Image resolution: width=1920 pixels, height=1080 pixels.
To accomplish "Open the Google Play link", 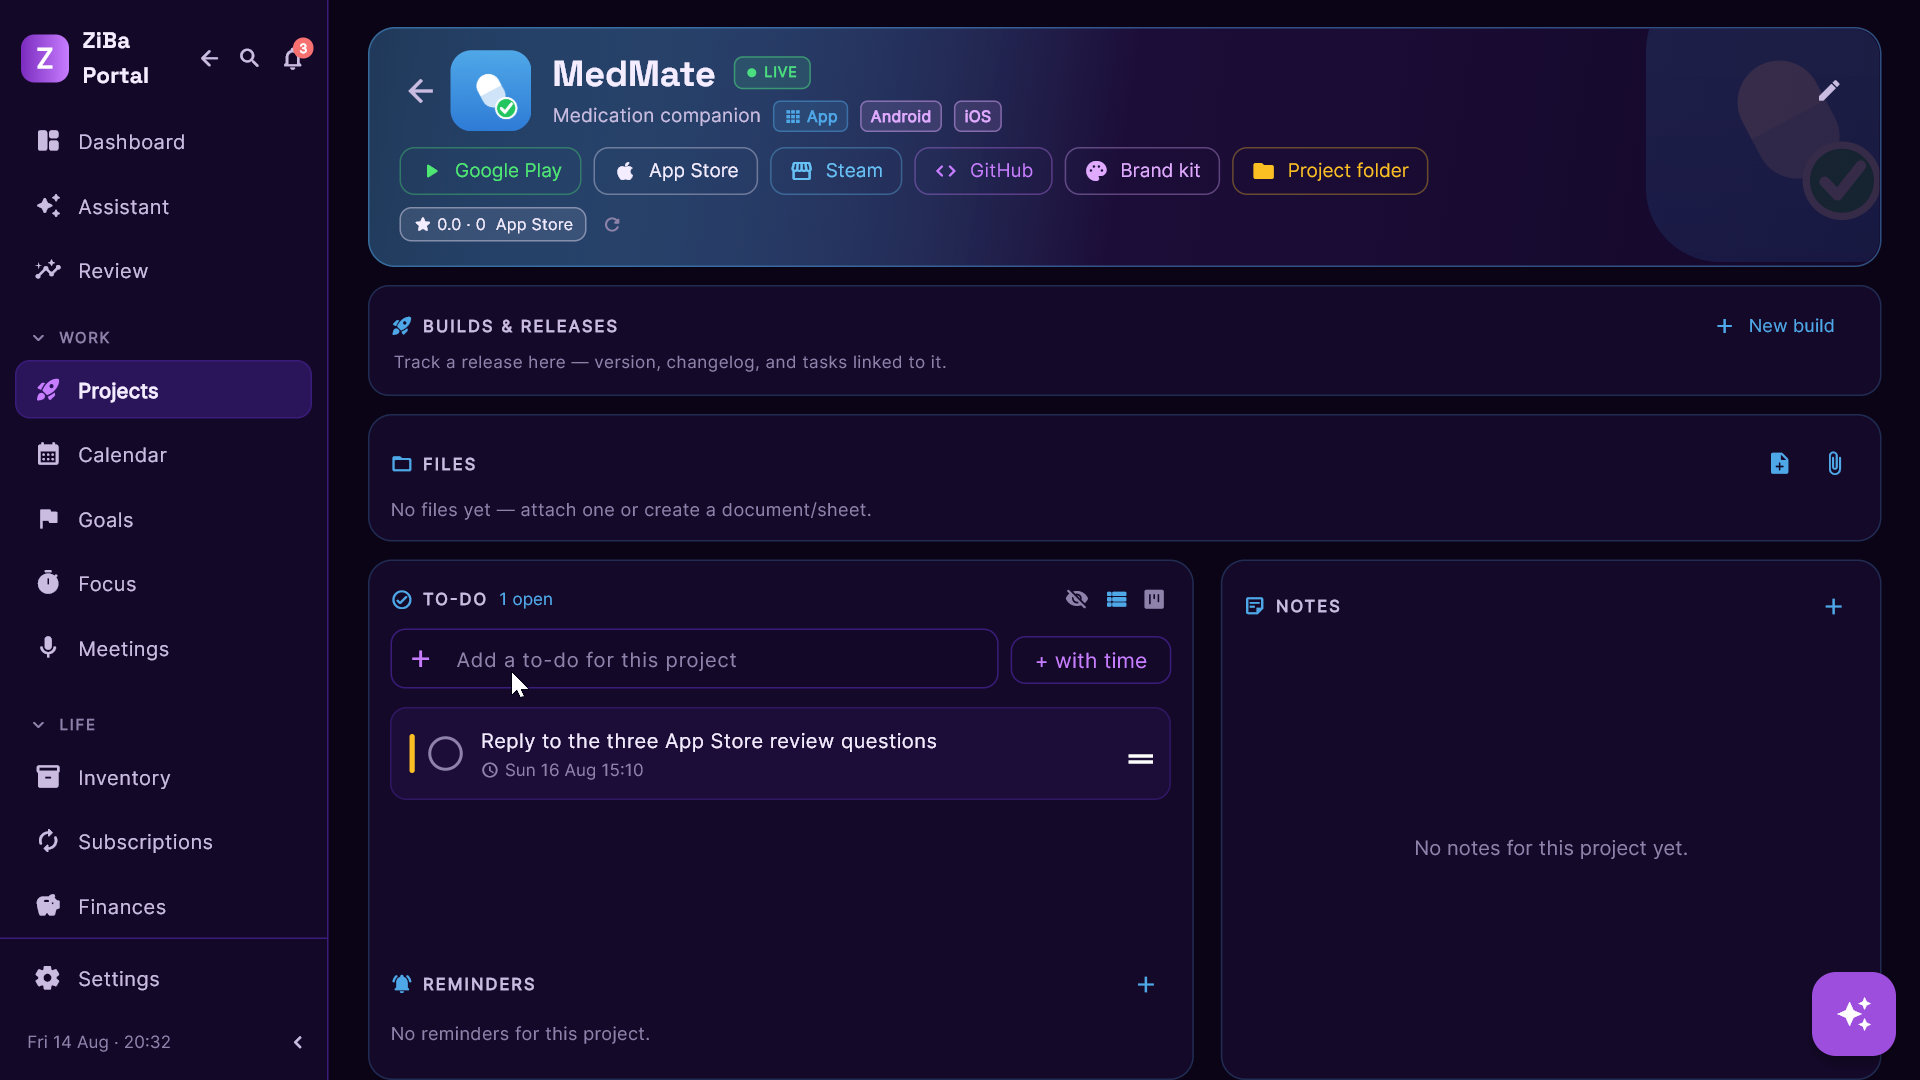I will pyautogui.click(x=490, y=171).
